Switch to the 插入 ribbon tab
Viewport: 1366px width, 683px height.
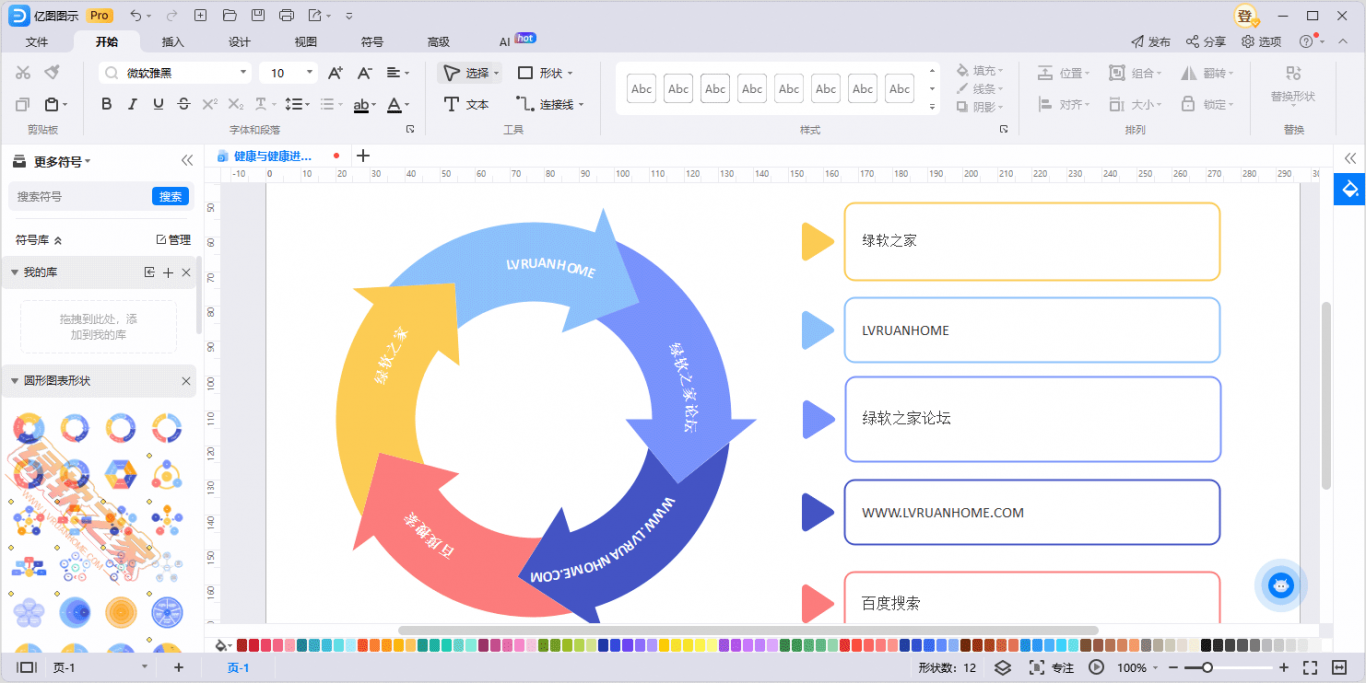click(x=173, y=42)
